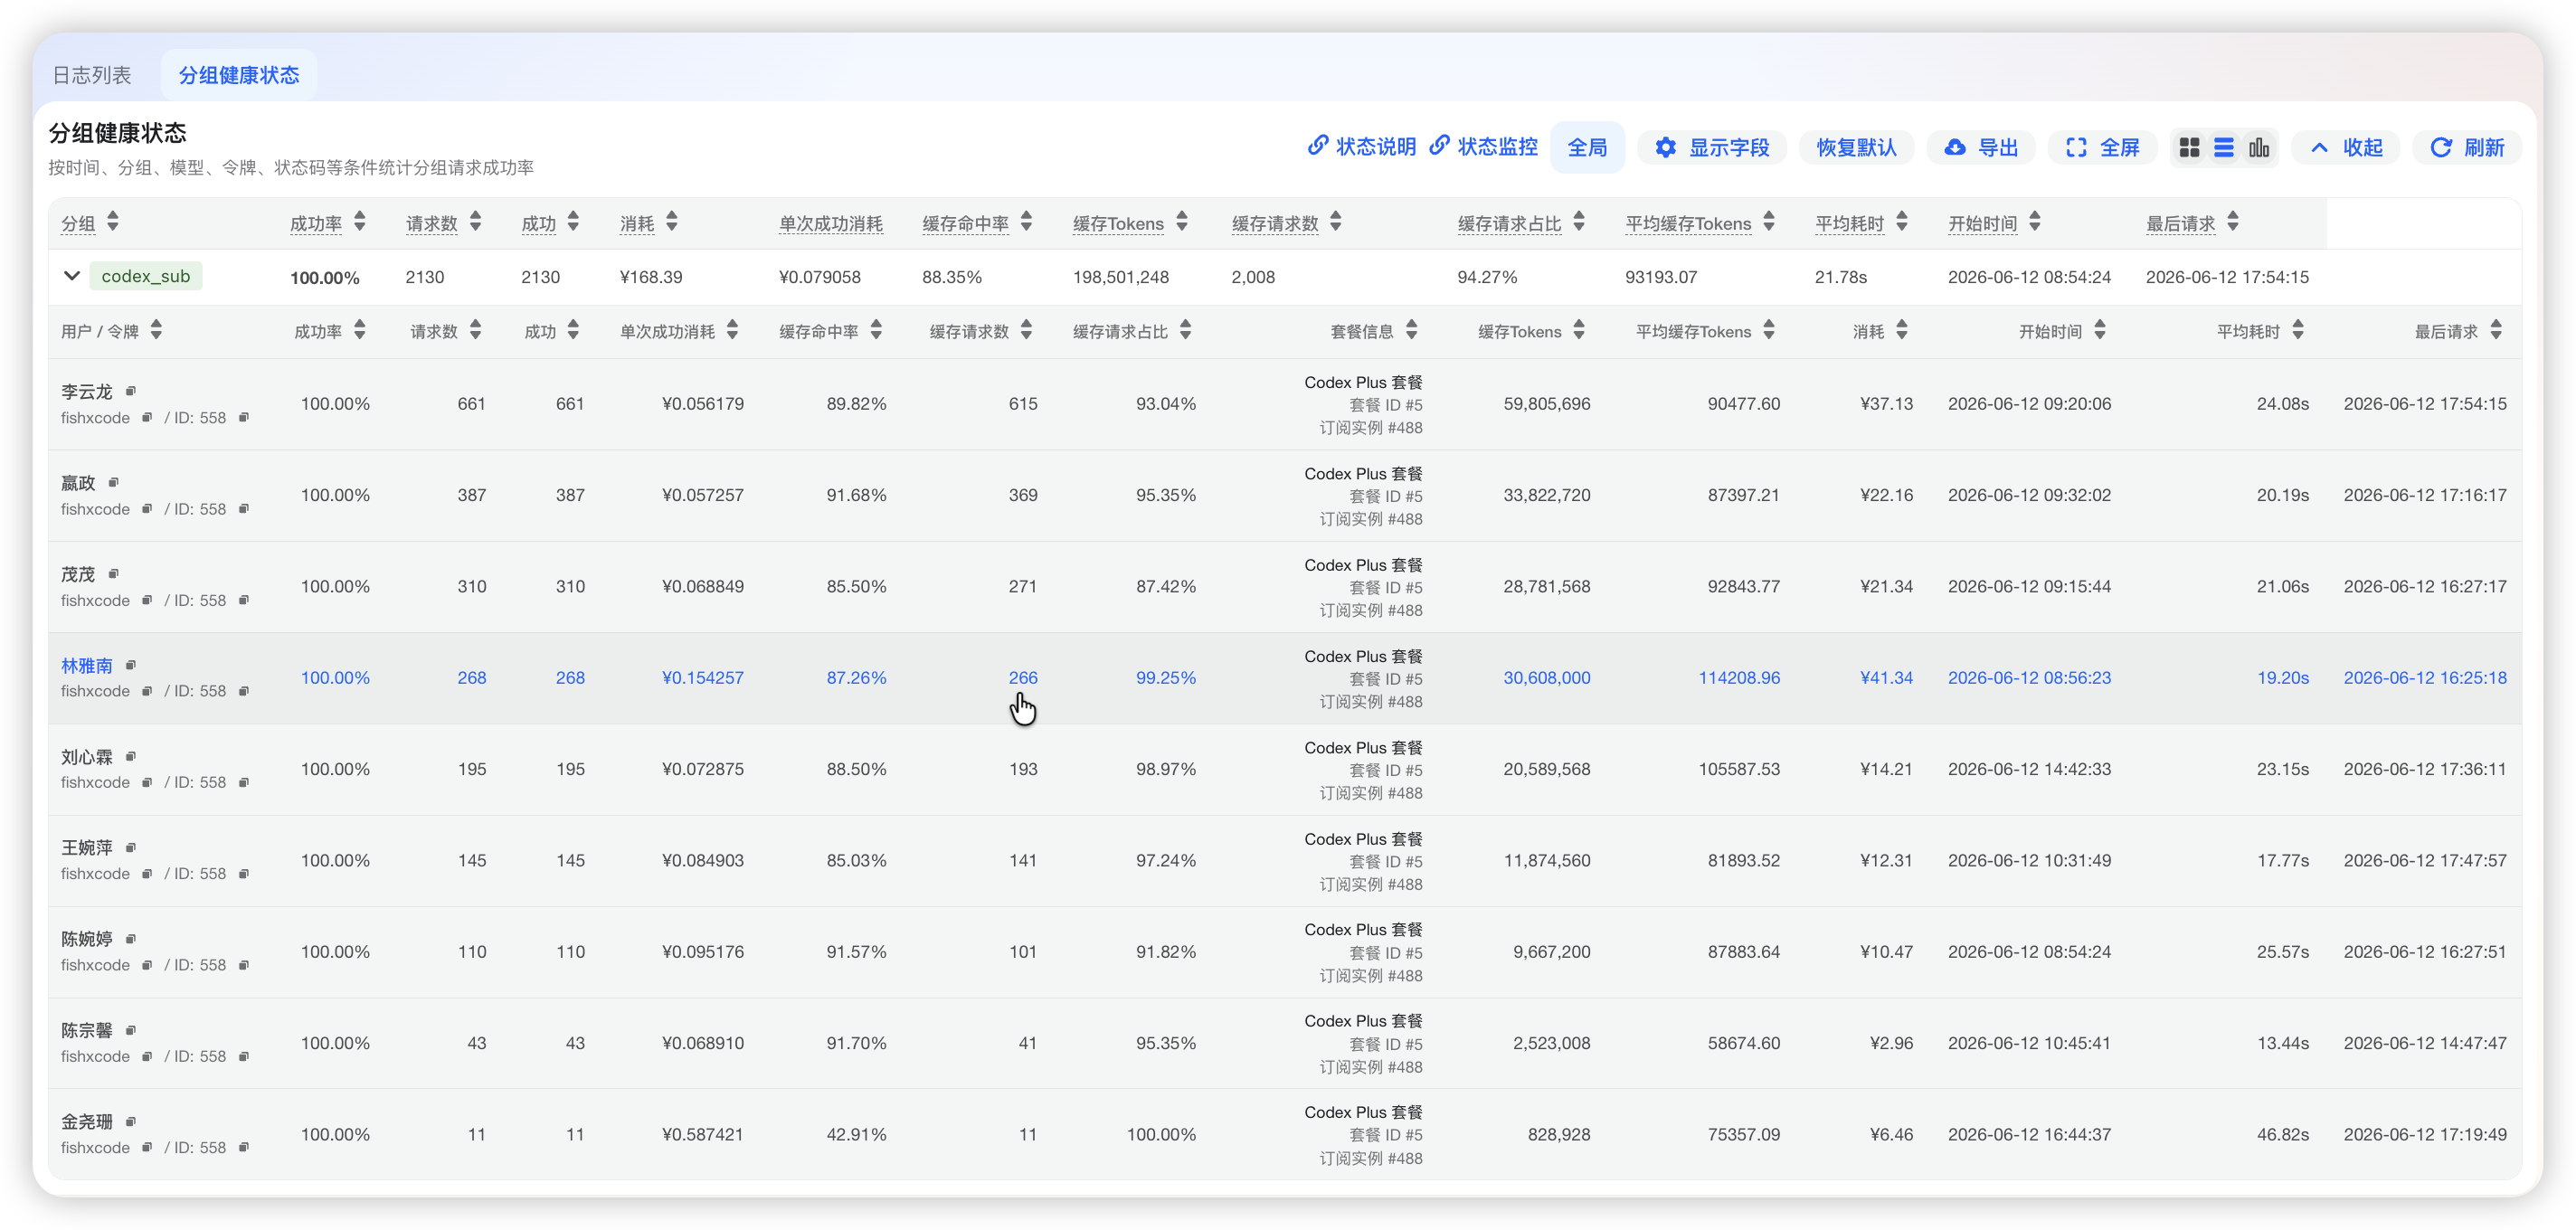Sort top table by 消耗
2576x1230 pixels.
click(x=672, y=222)
